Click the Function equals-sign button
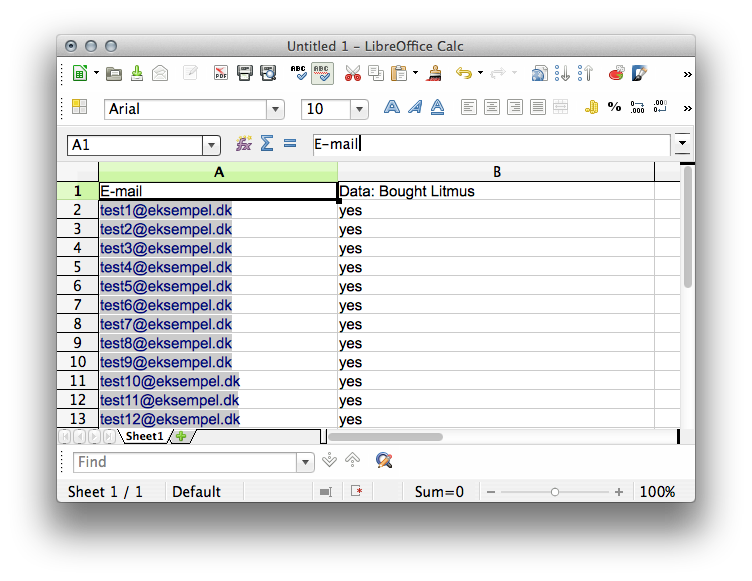The image size is (752, 581). point(290,143)
